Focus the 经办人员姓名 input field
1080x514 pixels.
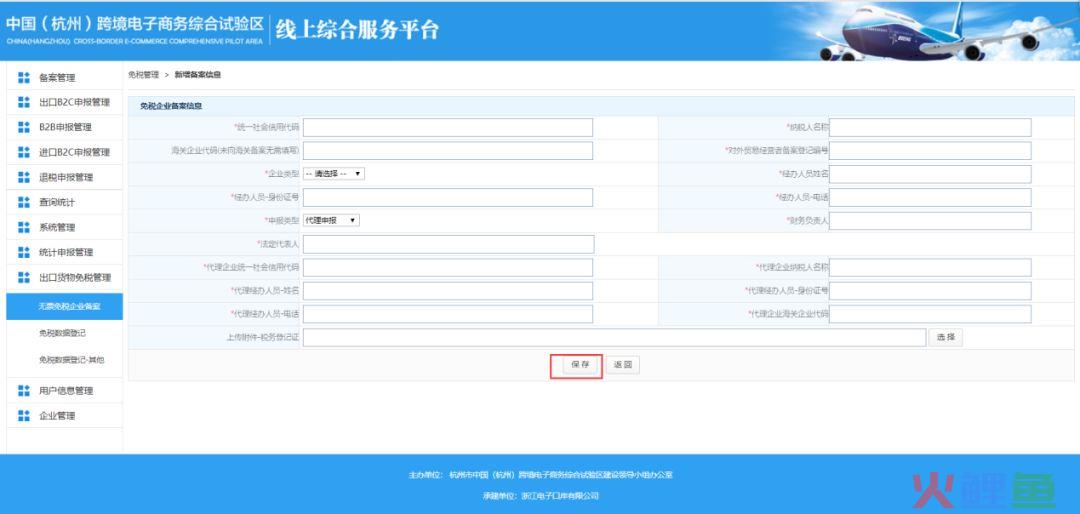pyautogui.click(x=931, y=174)
